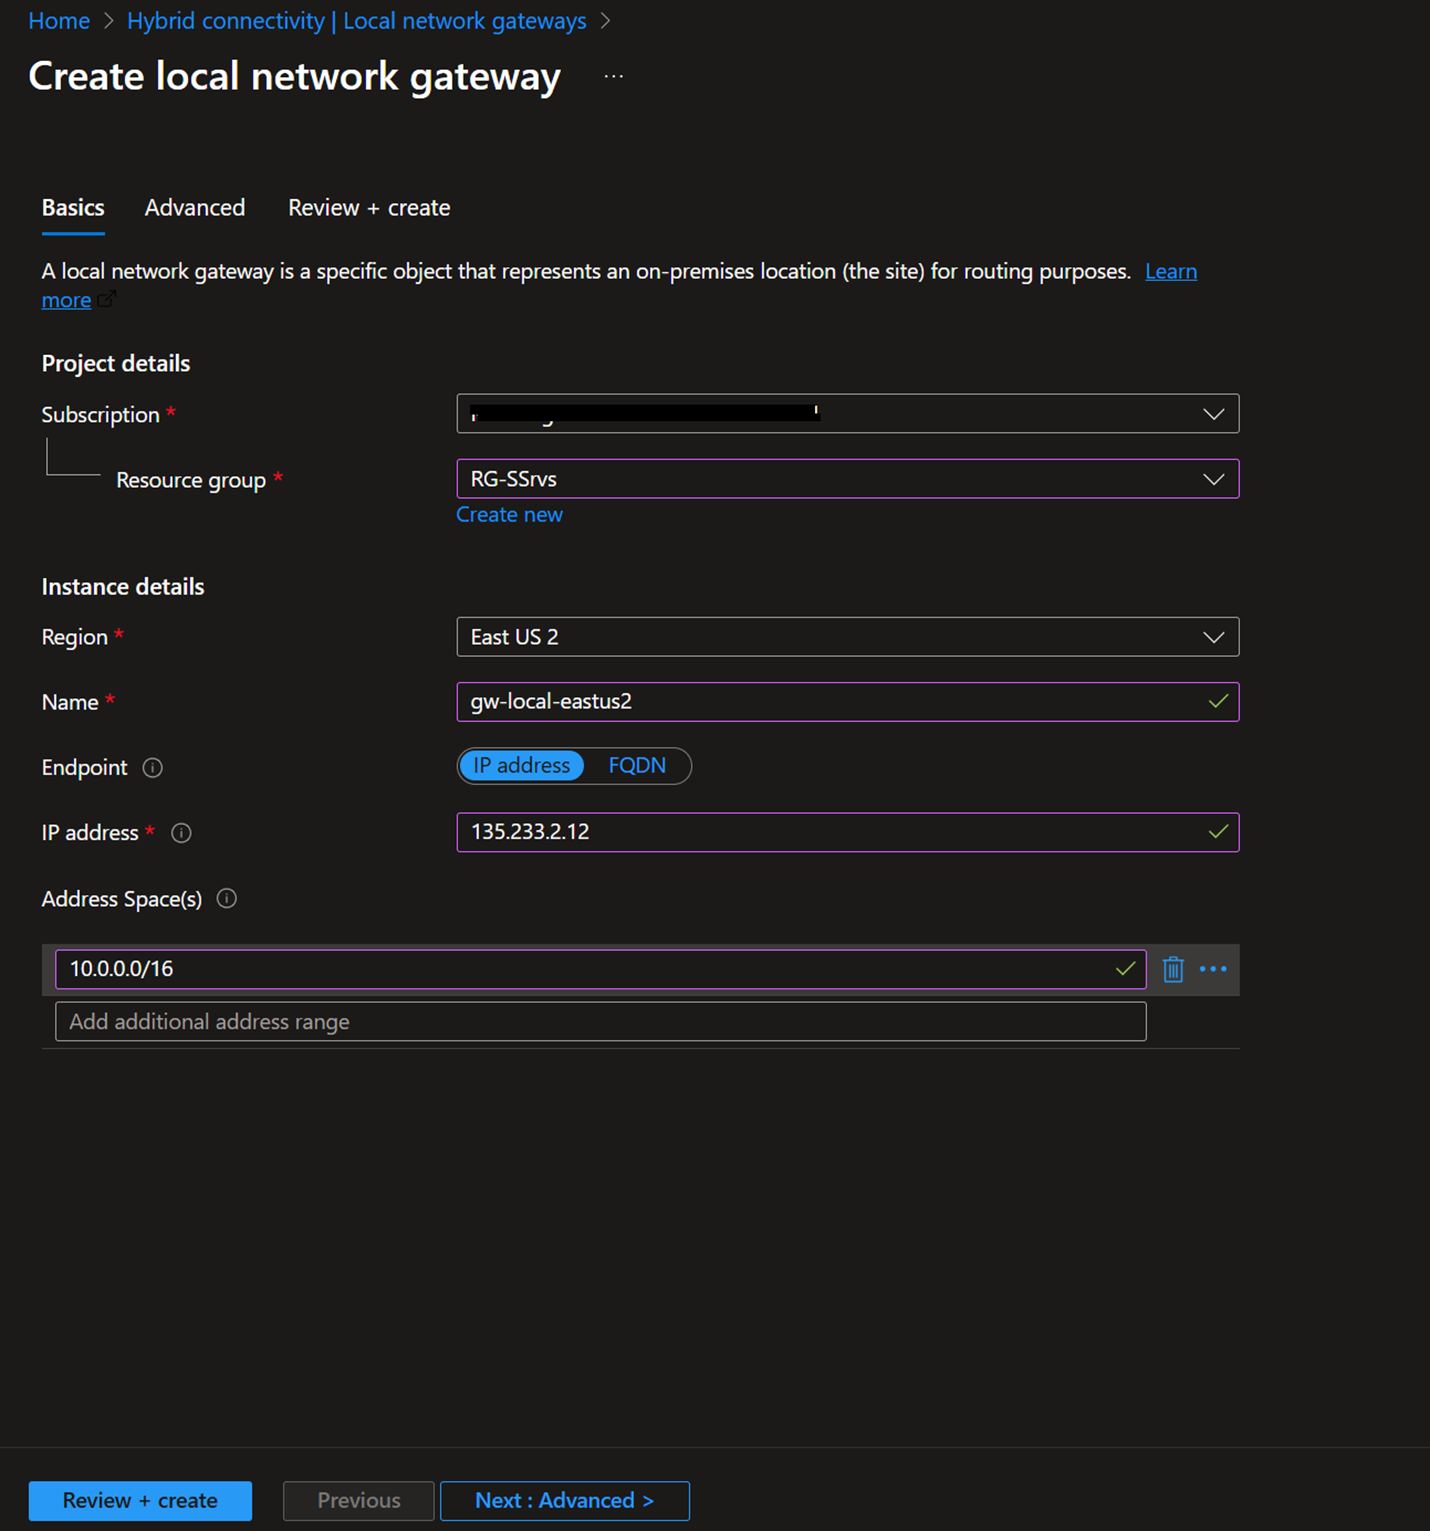The height and width of the screenshot is (1531, 1430).
Task: Click the external link icon after Learn more
Action: pyautogui.click(x=107, y=300)
